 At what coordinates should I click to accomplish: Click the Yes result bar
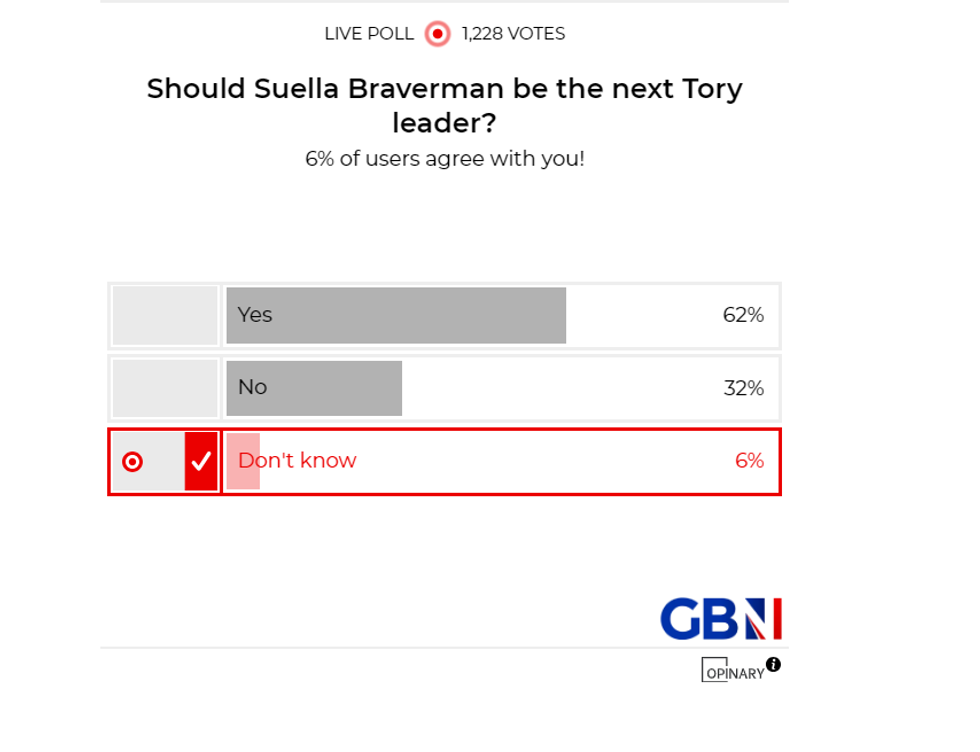(x=396, y=315)
